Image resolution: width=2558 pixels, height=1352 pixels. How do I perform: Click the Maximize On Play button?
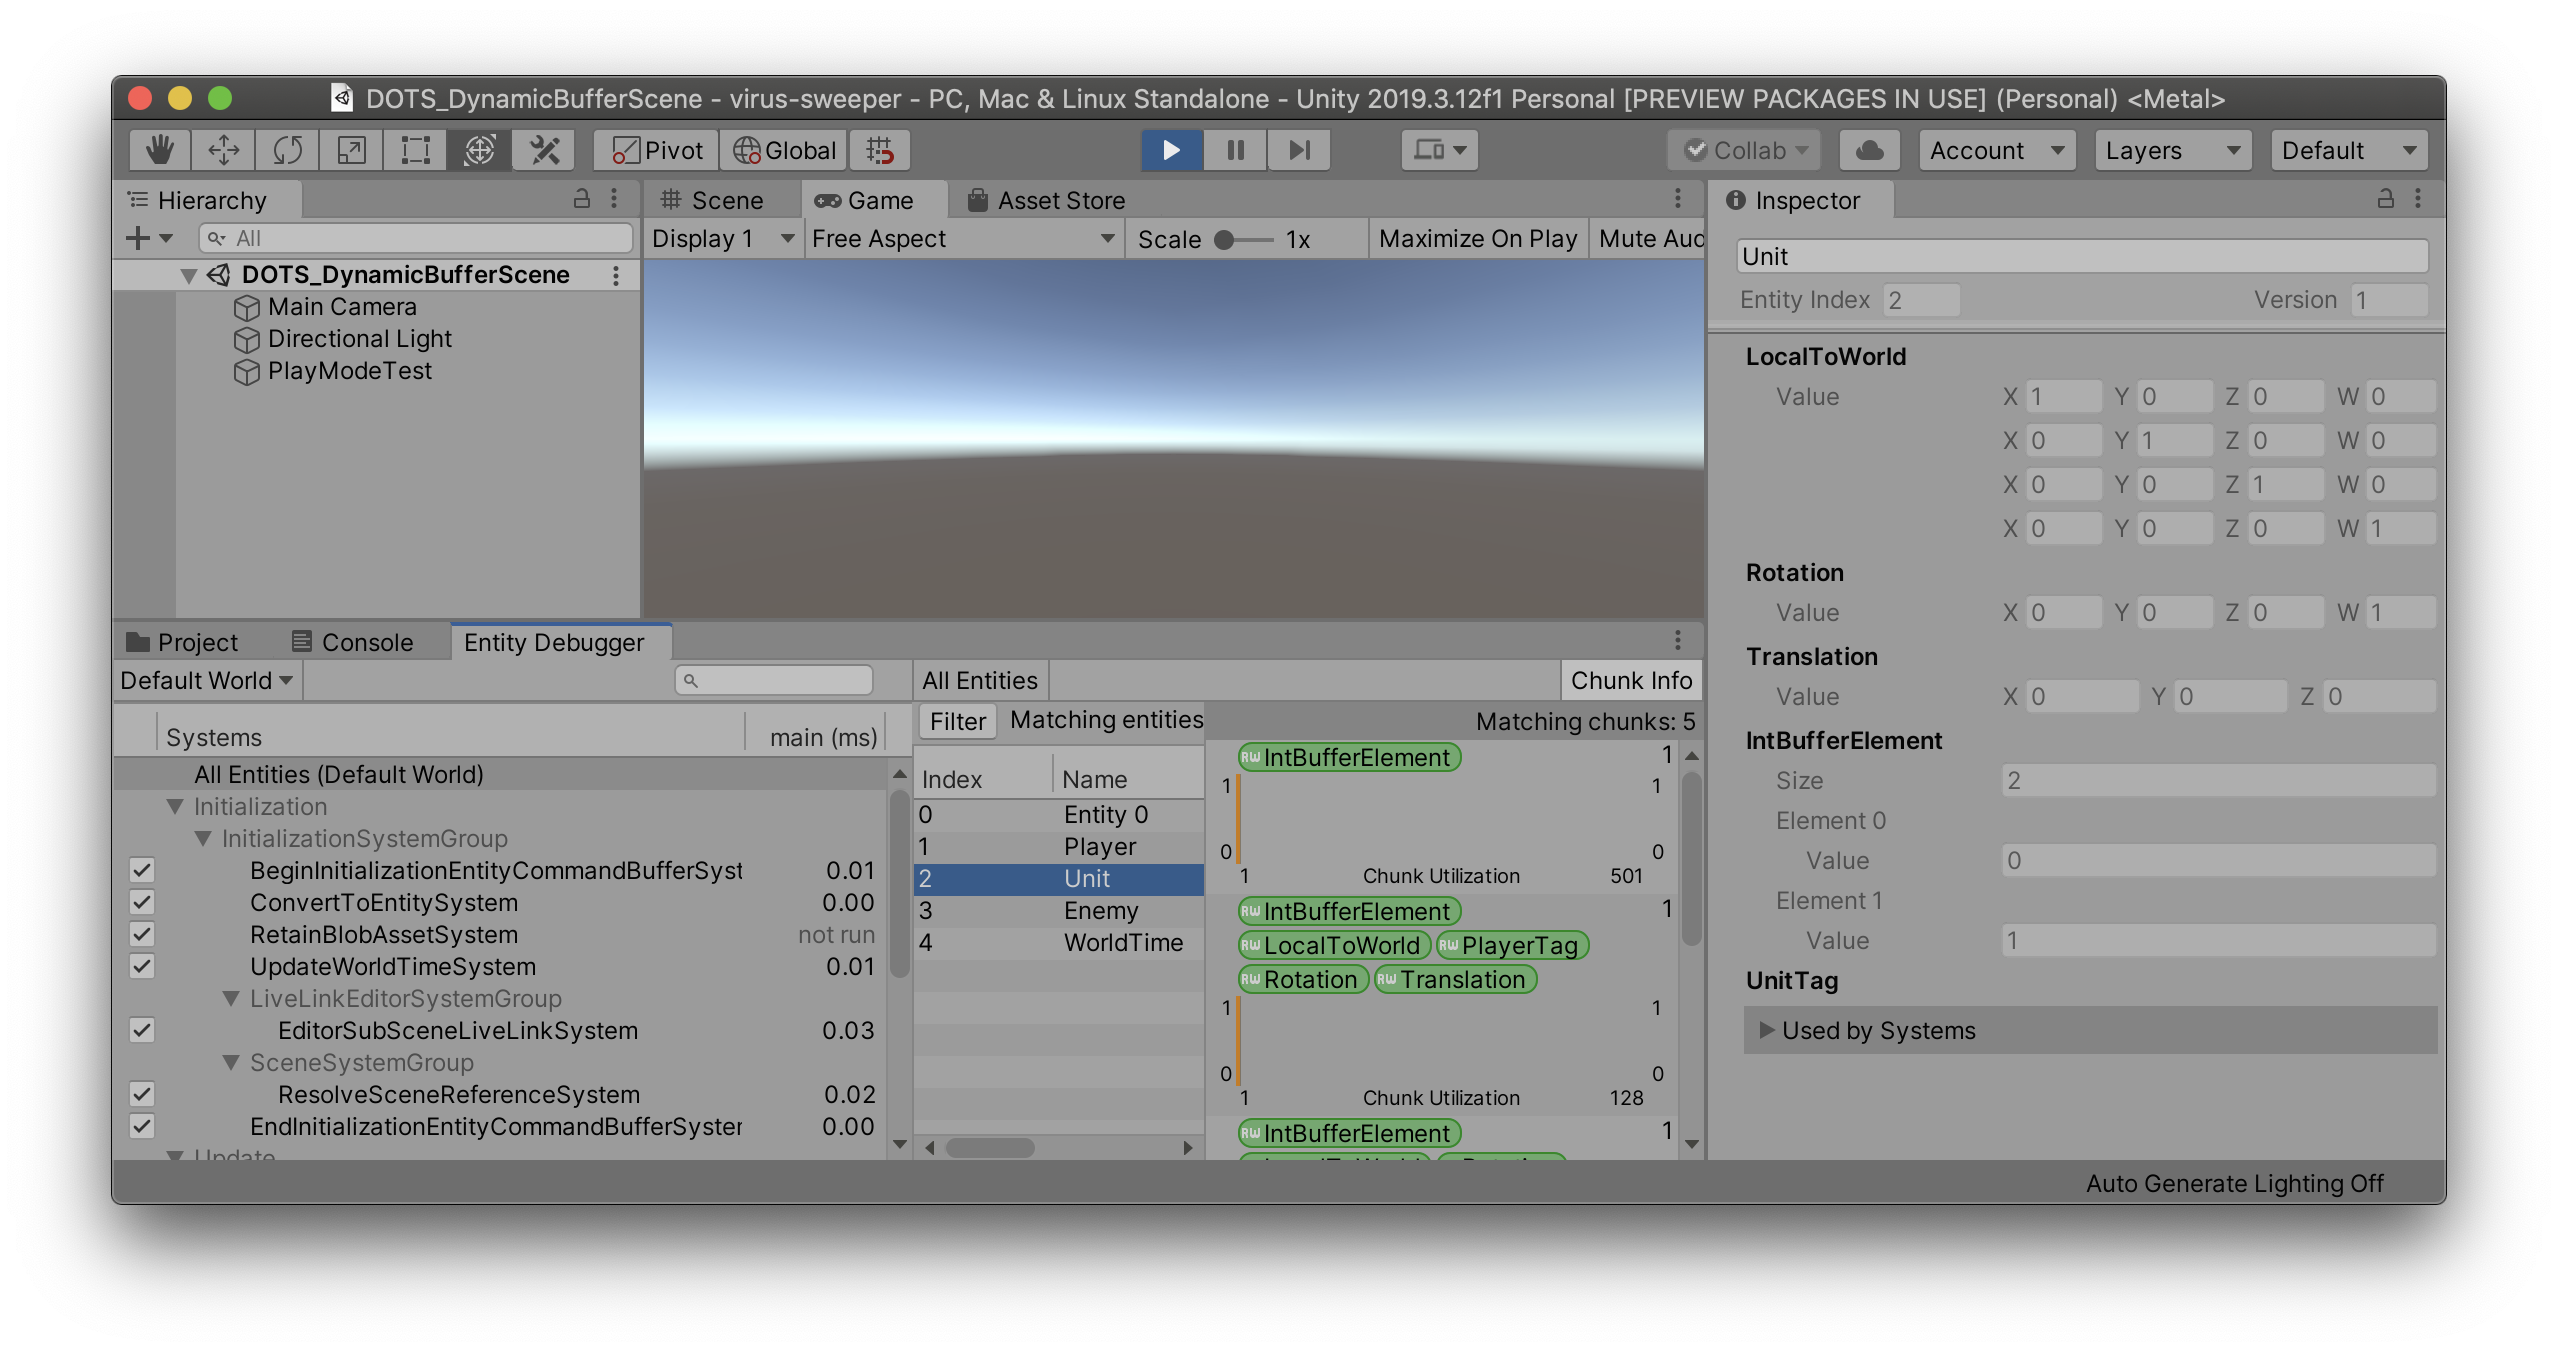pos(1478,238)
